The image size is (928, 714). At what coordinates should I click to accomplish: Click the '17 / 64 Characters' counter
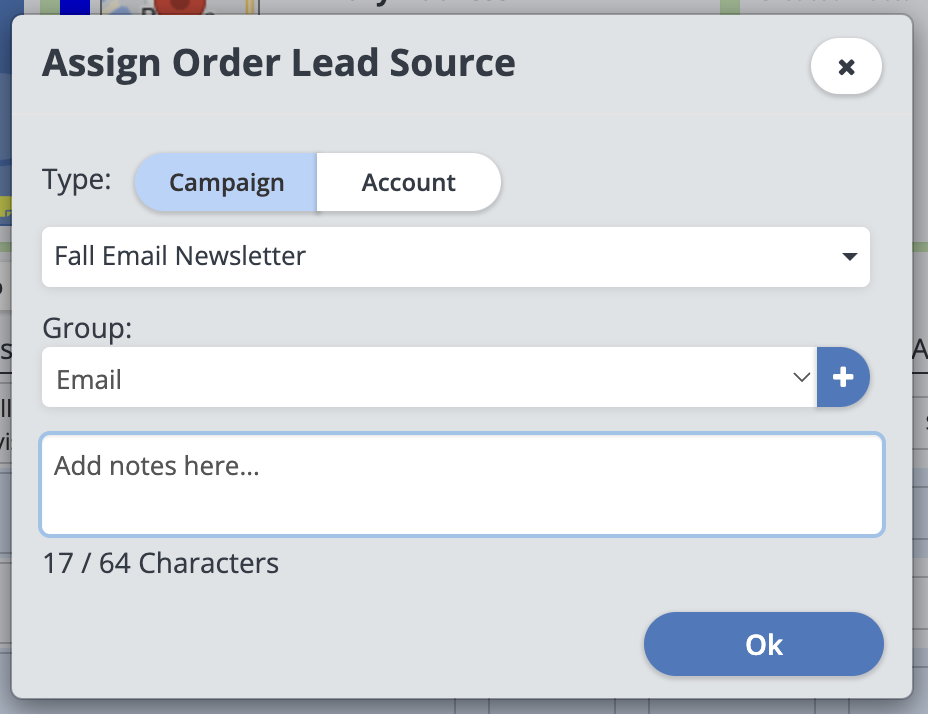pyautogui.click(x=160, y=563)
